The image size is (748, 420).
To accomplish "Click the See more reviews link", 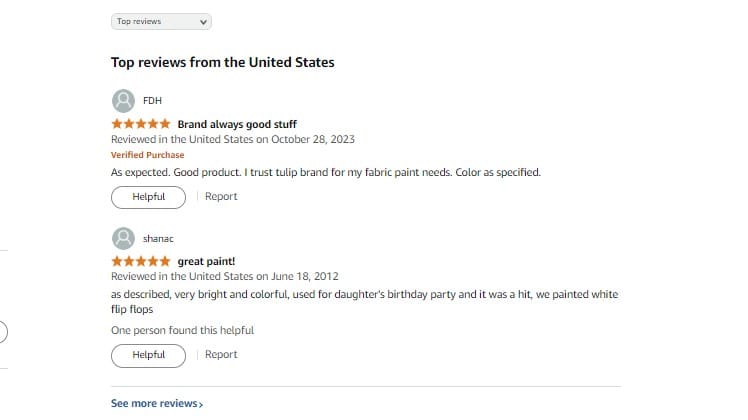I will coord(153,404).
